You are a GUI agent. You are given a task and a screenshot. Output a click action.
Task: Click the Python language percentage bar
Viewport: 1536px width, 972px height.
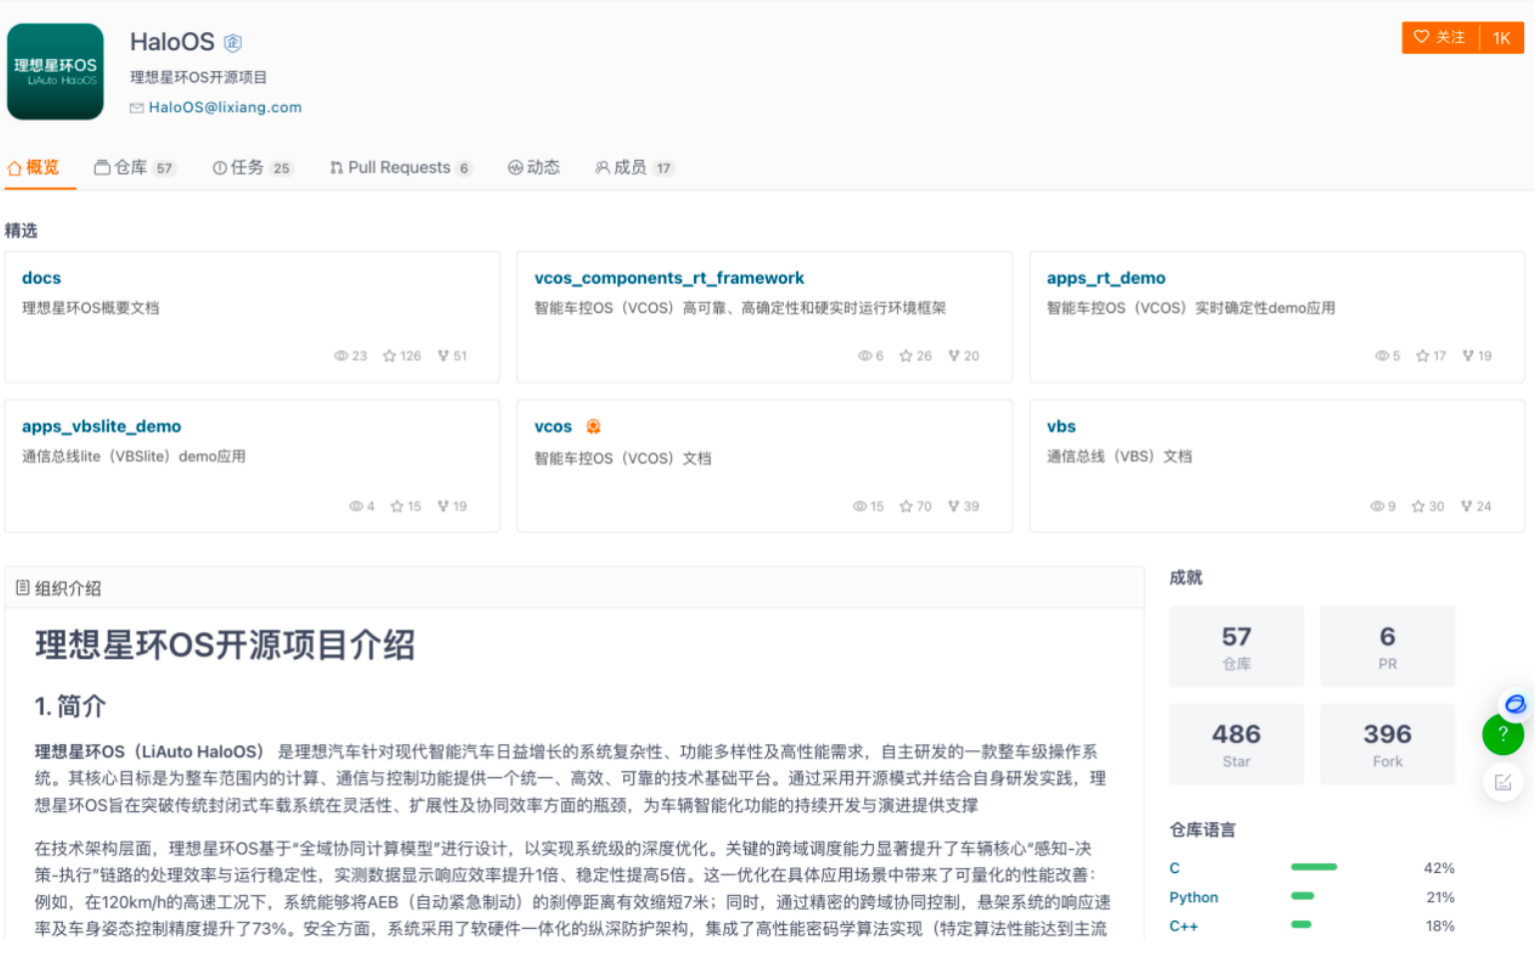point(1302,896)
